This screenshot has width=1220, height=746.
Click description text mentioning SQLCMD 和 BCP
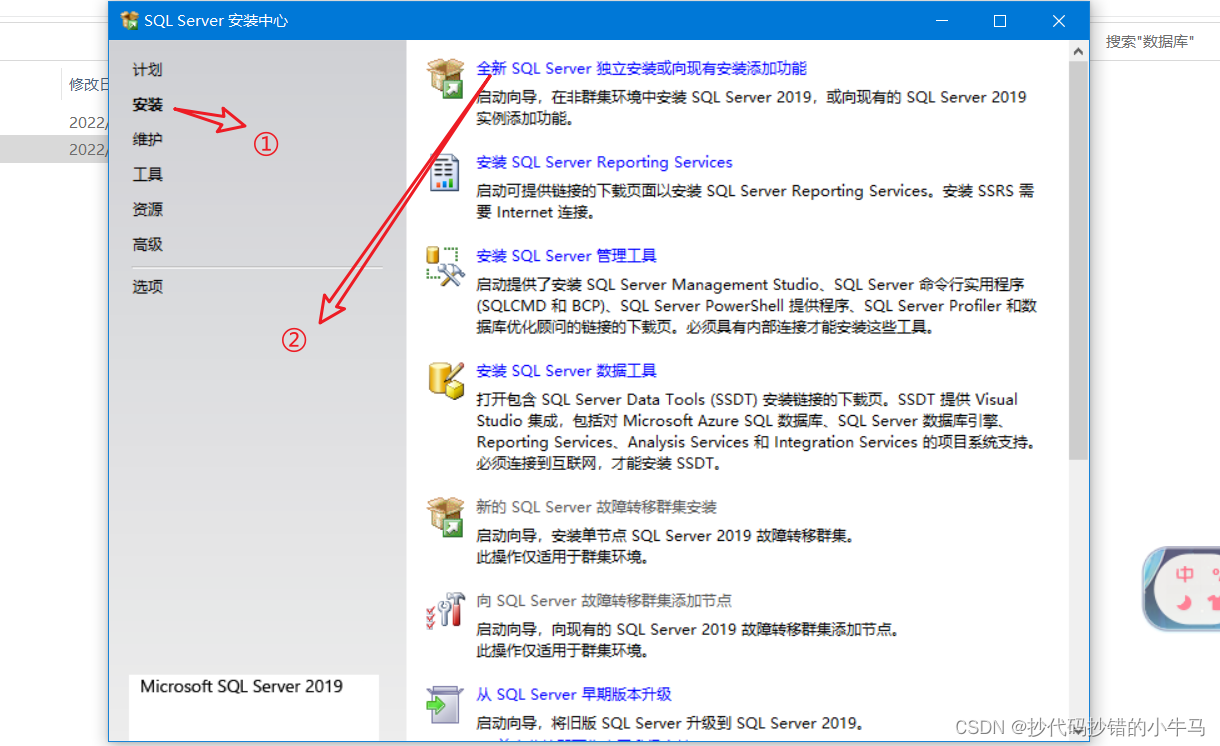coord(757,306)
